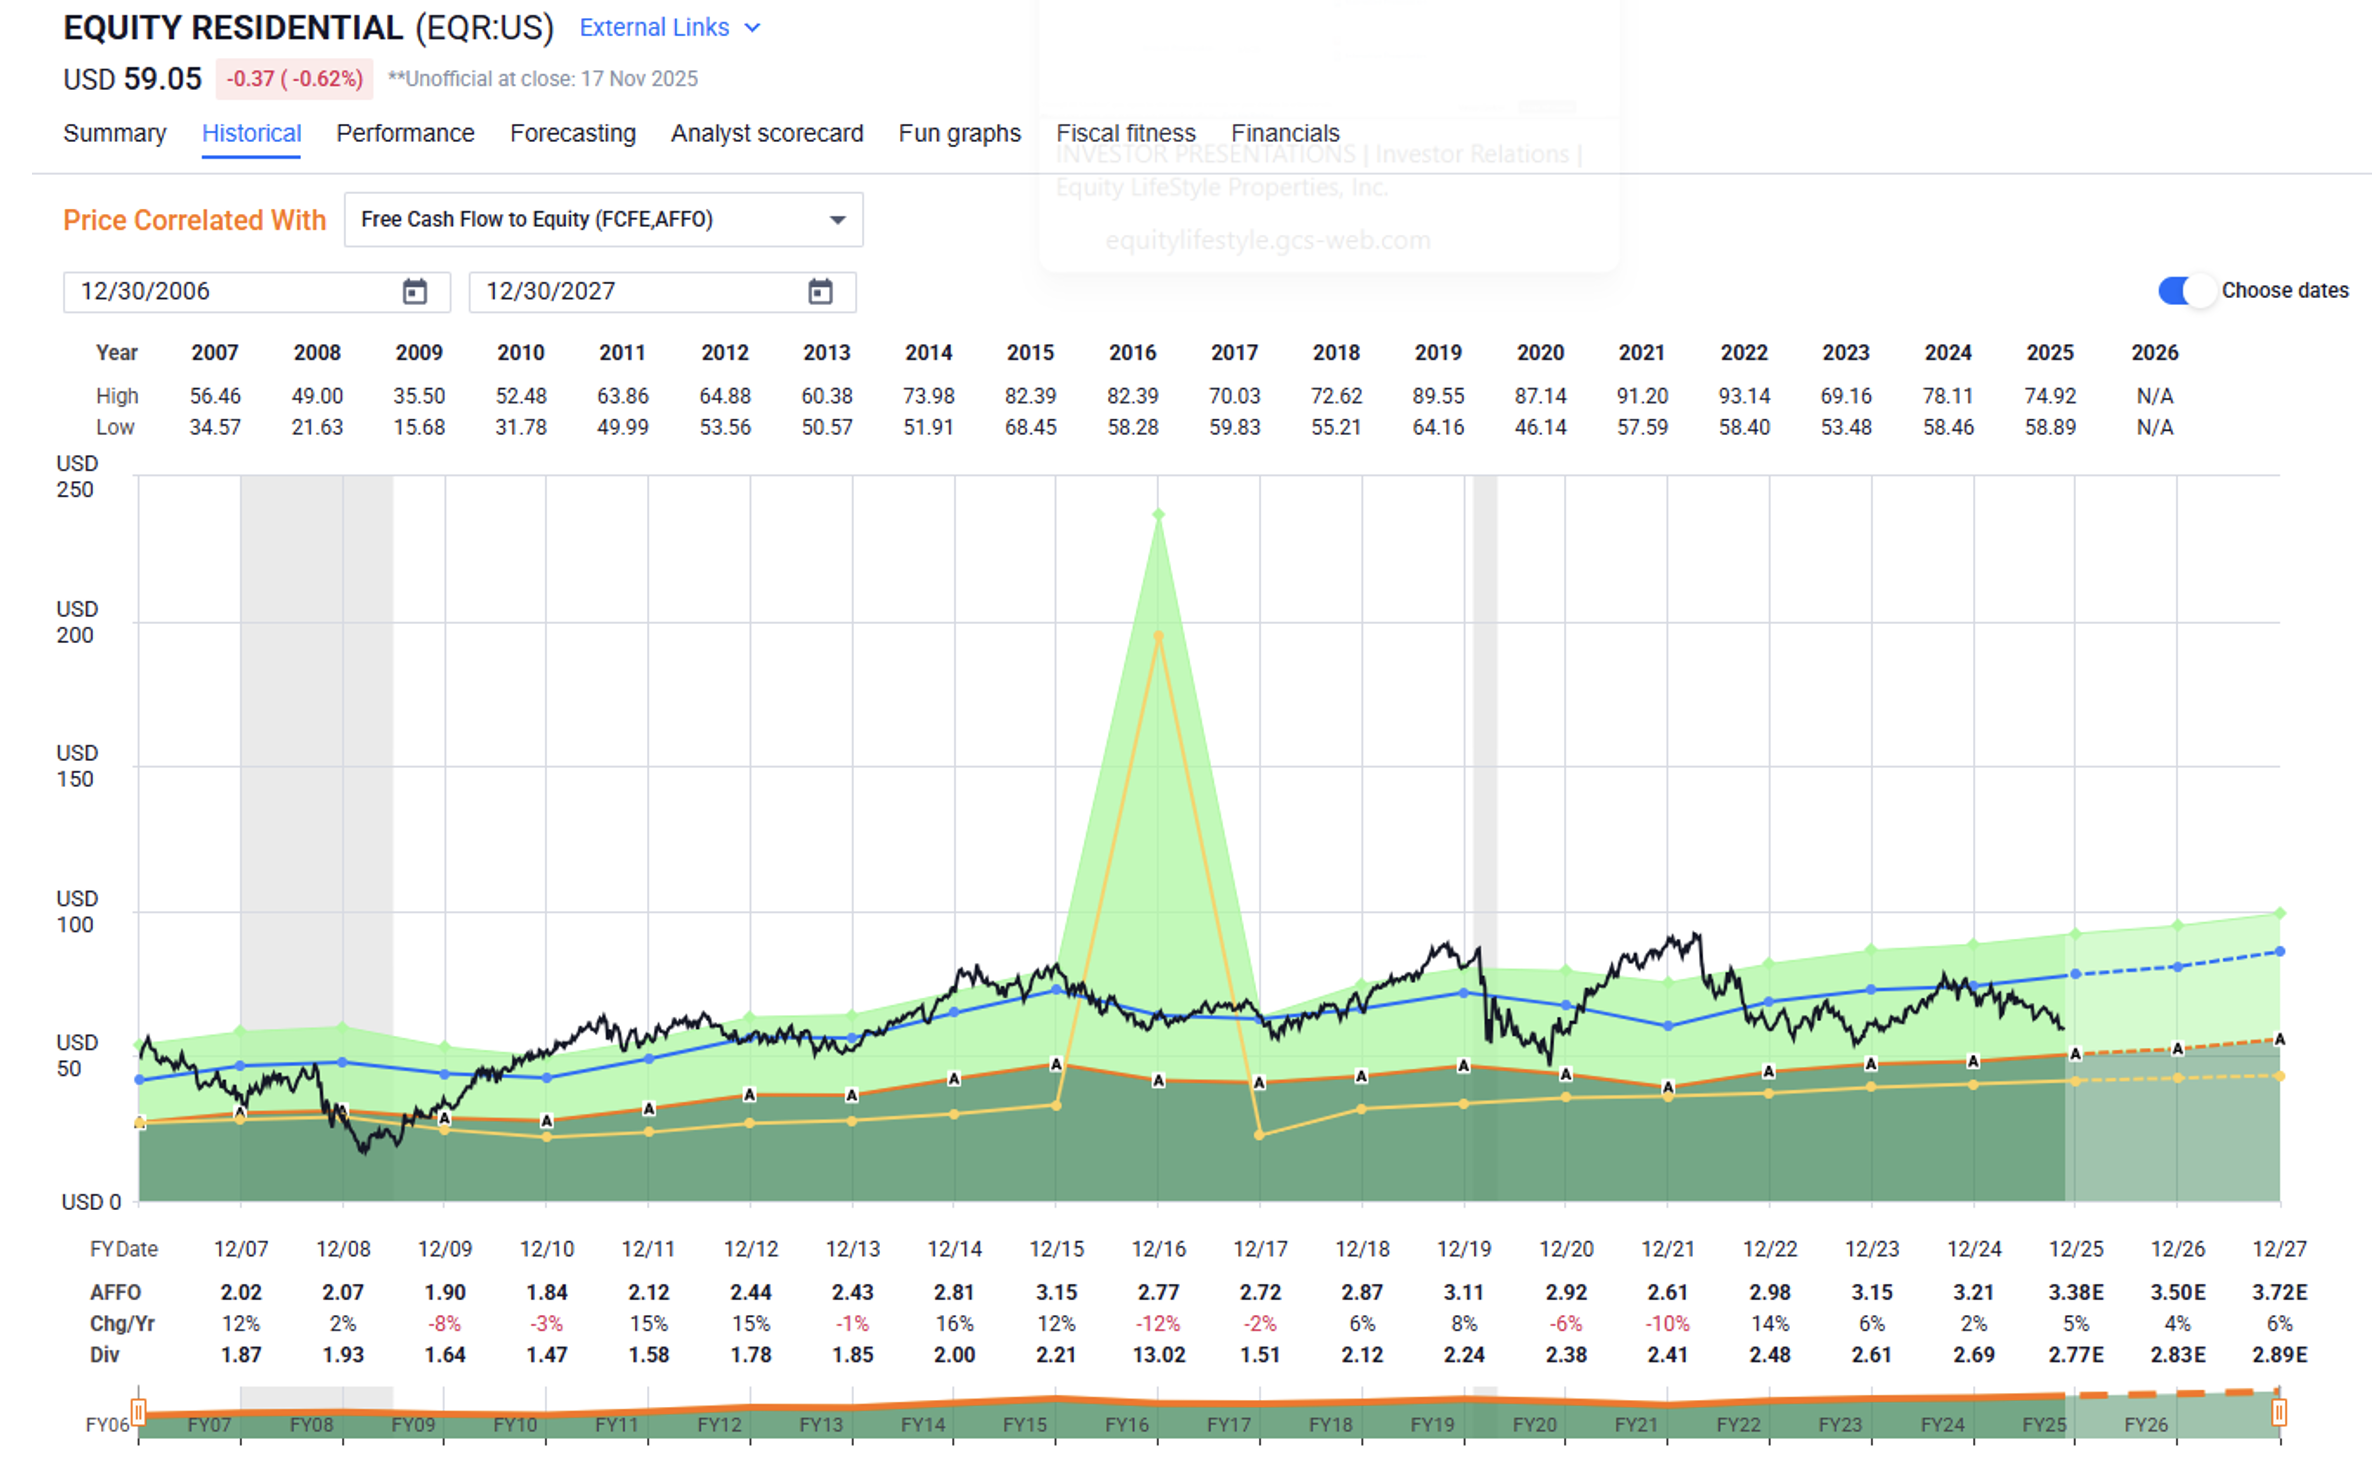Open the Analyst scorecard tab
2380x1482 pixels.
[x=766, y=133]
